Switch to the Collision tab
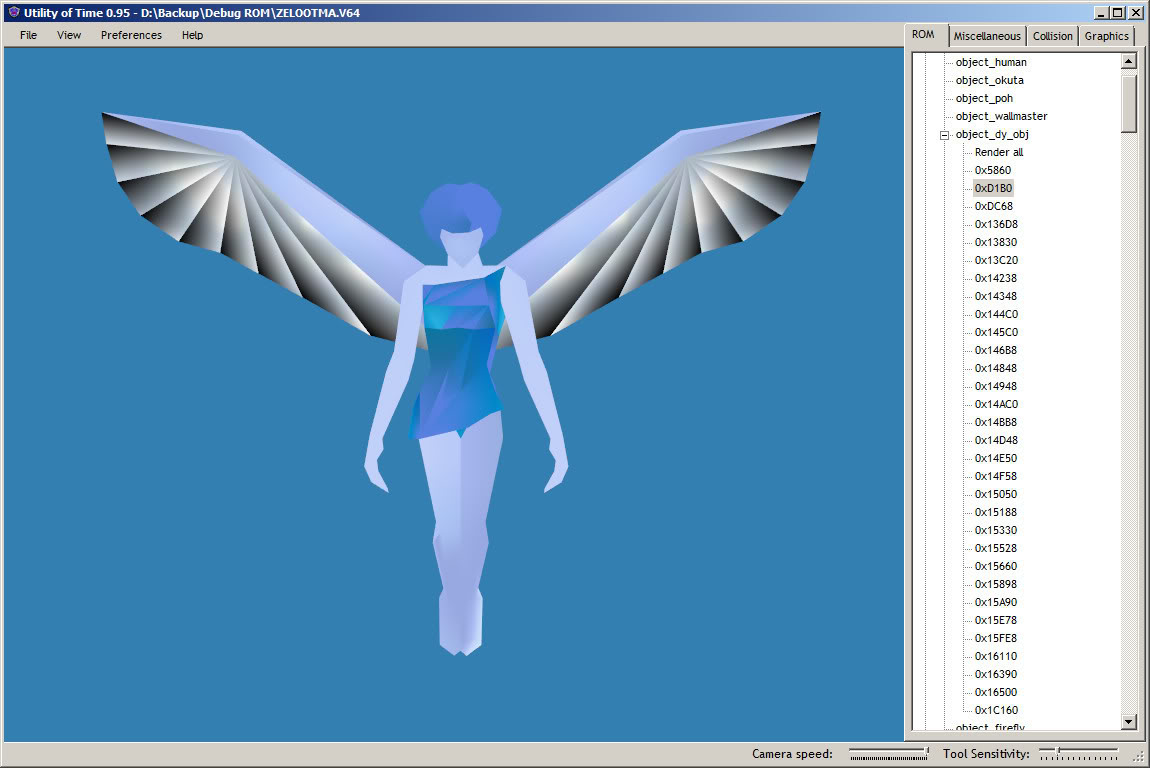Image resolution: width=1150 pixels, height=768 pixels. [x=1052, y=36]
